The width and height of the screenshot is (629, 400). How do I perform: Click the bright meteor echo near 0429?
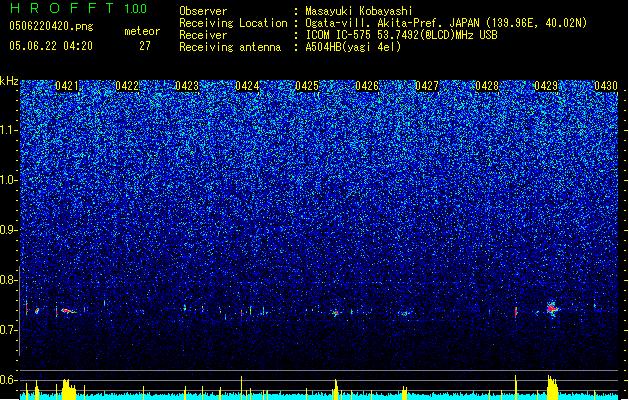(x=552, y=309)
